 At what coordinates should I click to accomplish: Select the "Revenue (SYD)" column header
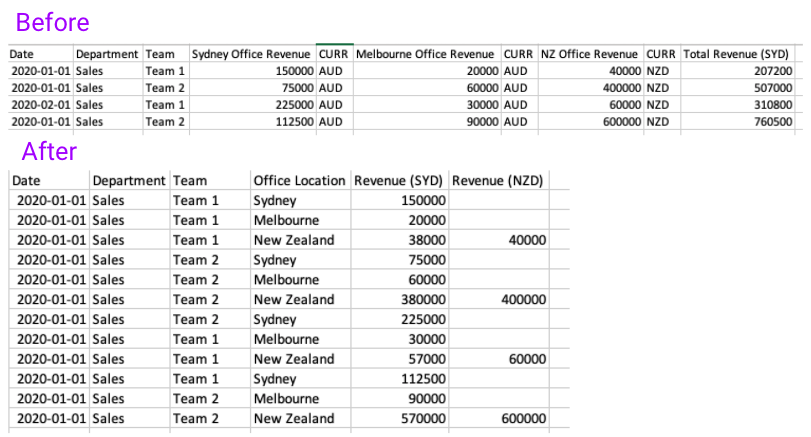tap(399, 181)
